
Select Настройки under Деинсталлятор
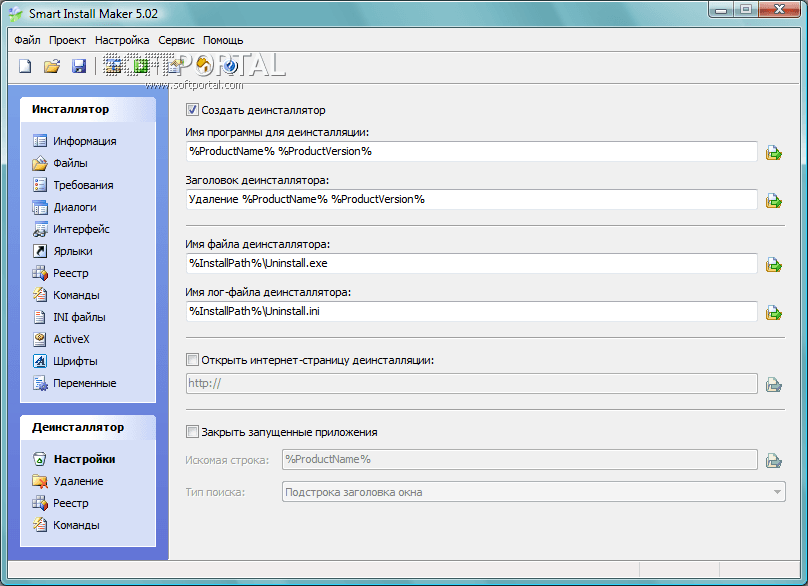pyautogui.click(x=74, y=459)
